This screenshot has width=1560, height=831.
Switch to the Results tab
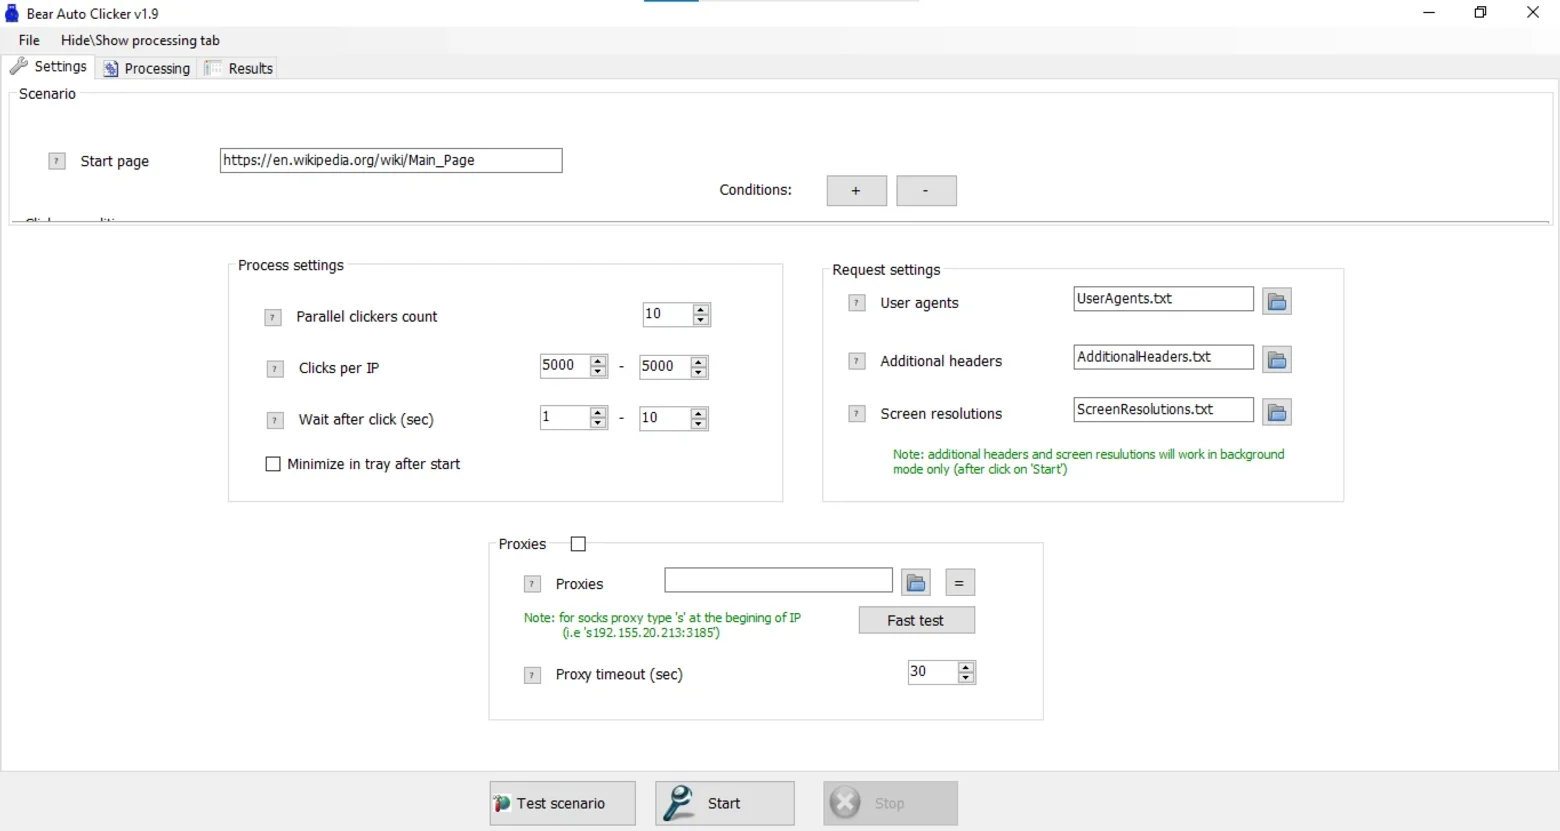tap(240, 68)
